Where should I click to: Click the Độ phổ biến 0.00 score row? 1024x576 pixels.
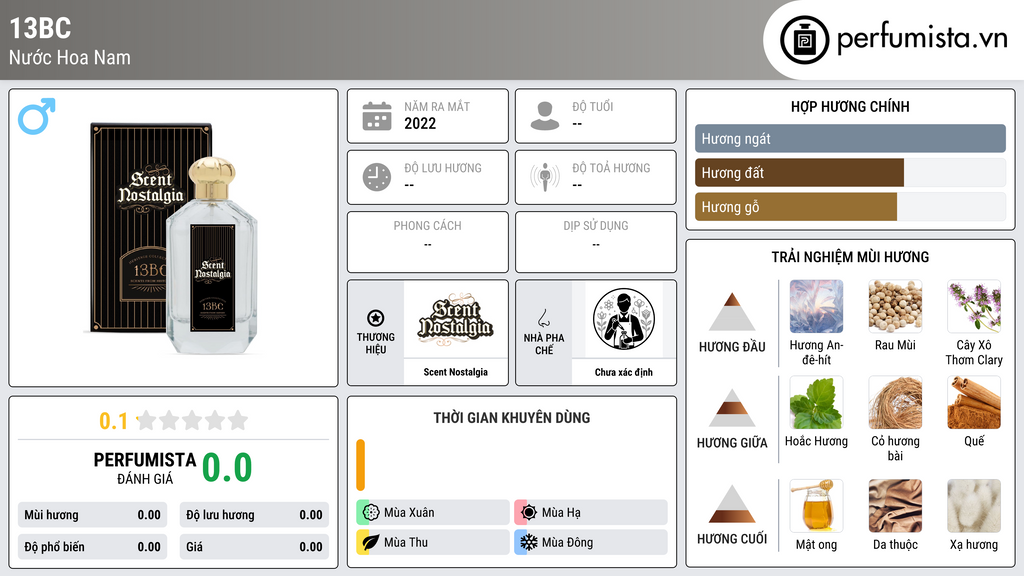coord(93,547)
